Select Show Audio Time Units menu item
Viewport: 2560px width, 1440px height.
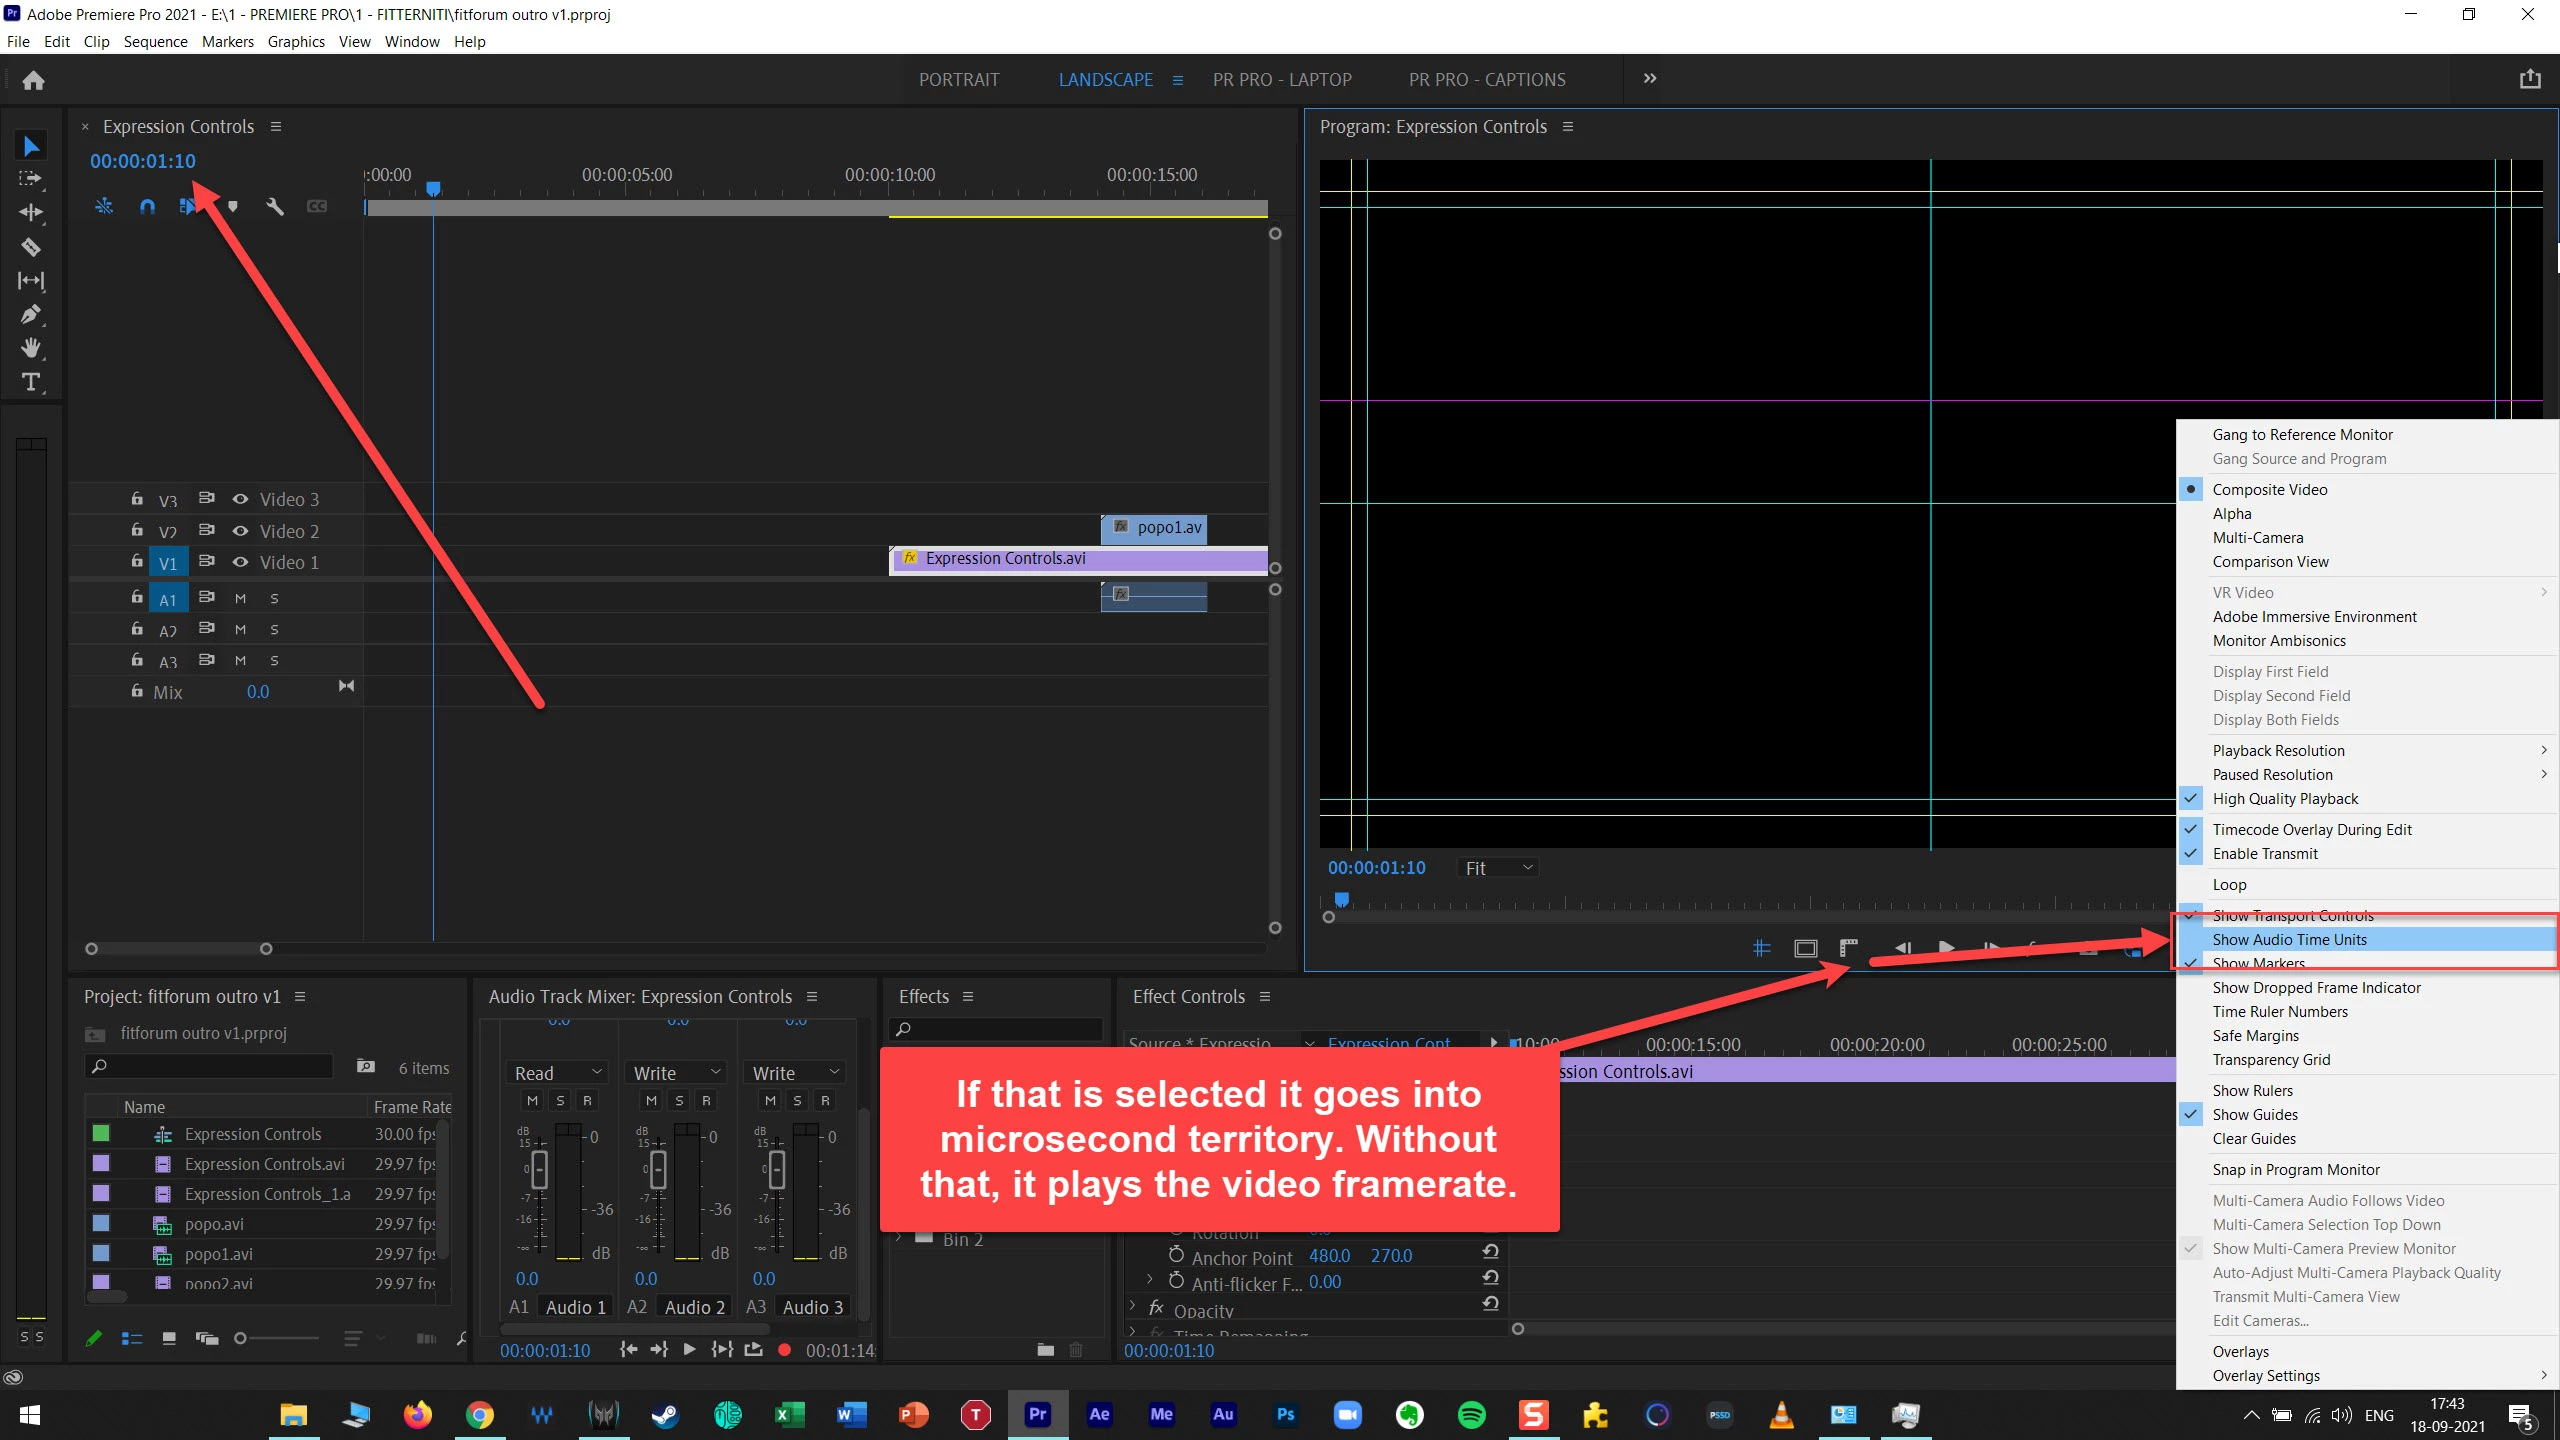point(2289,939)
